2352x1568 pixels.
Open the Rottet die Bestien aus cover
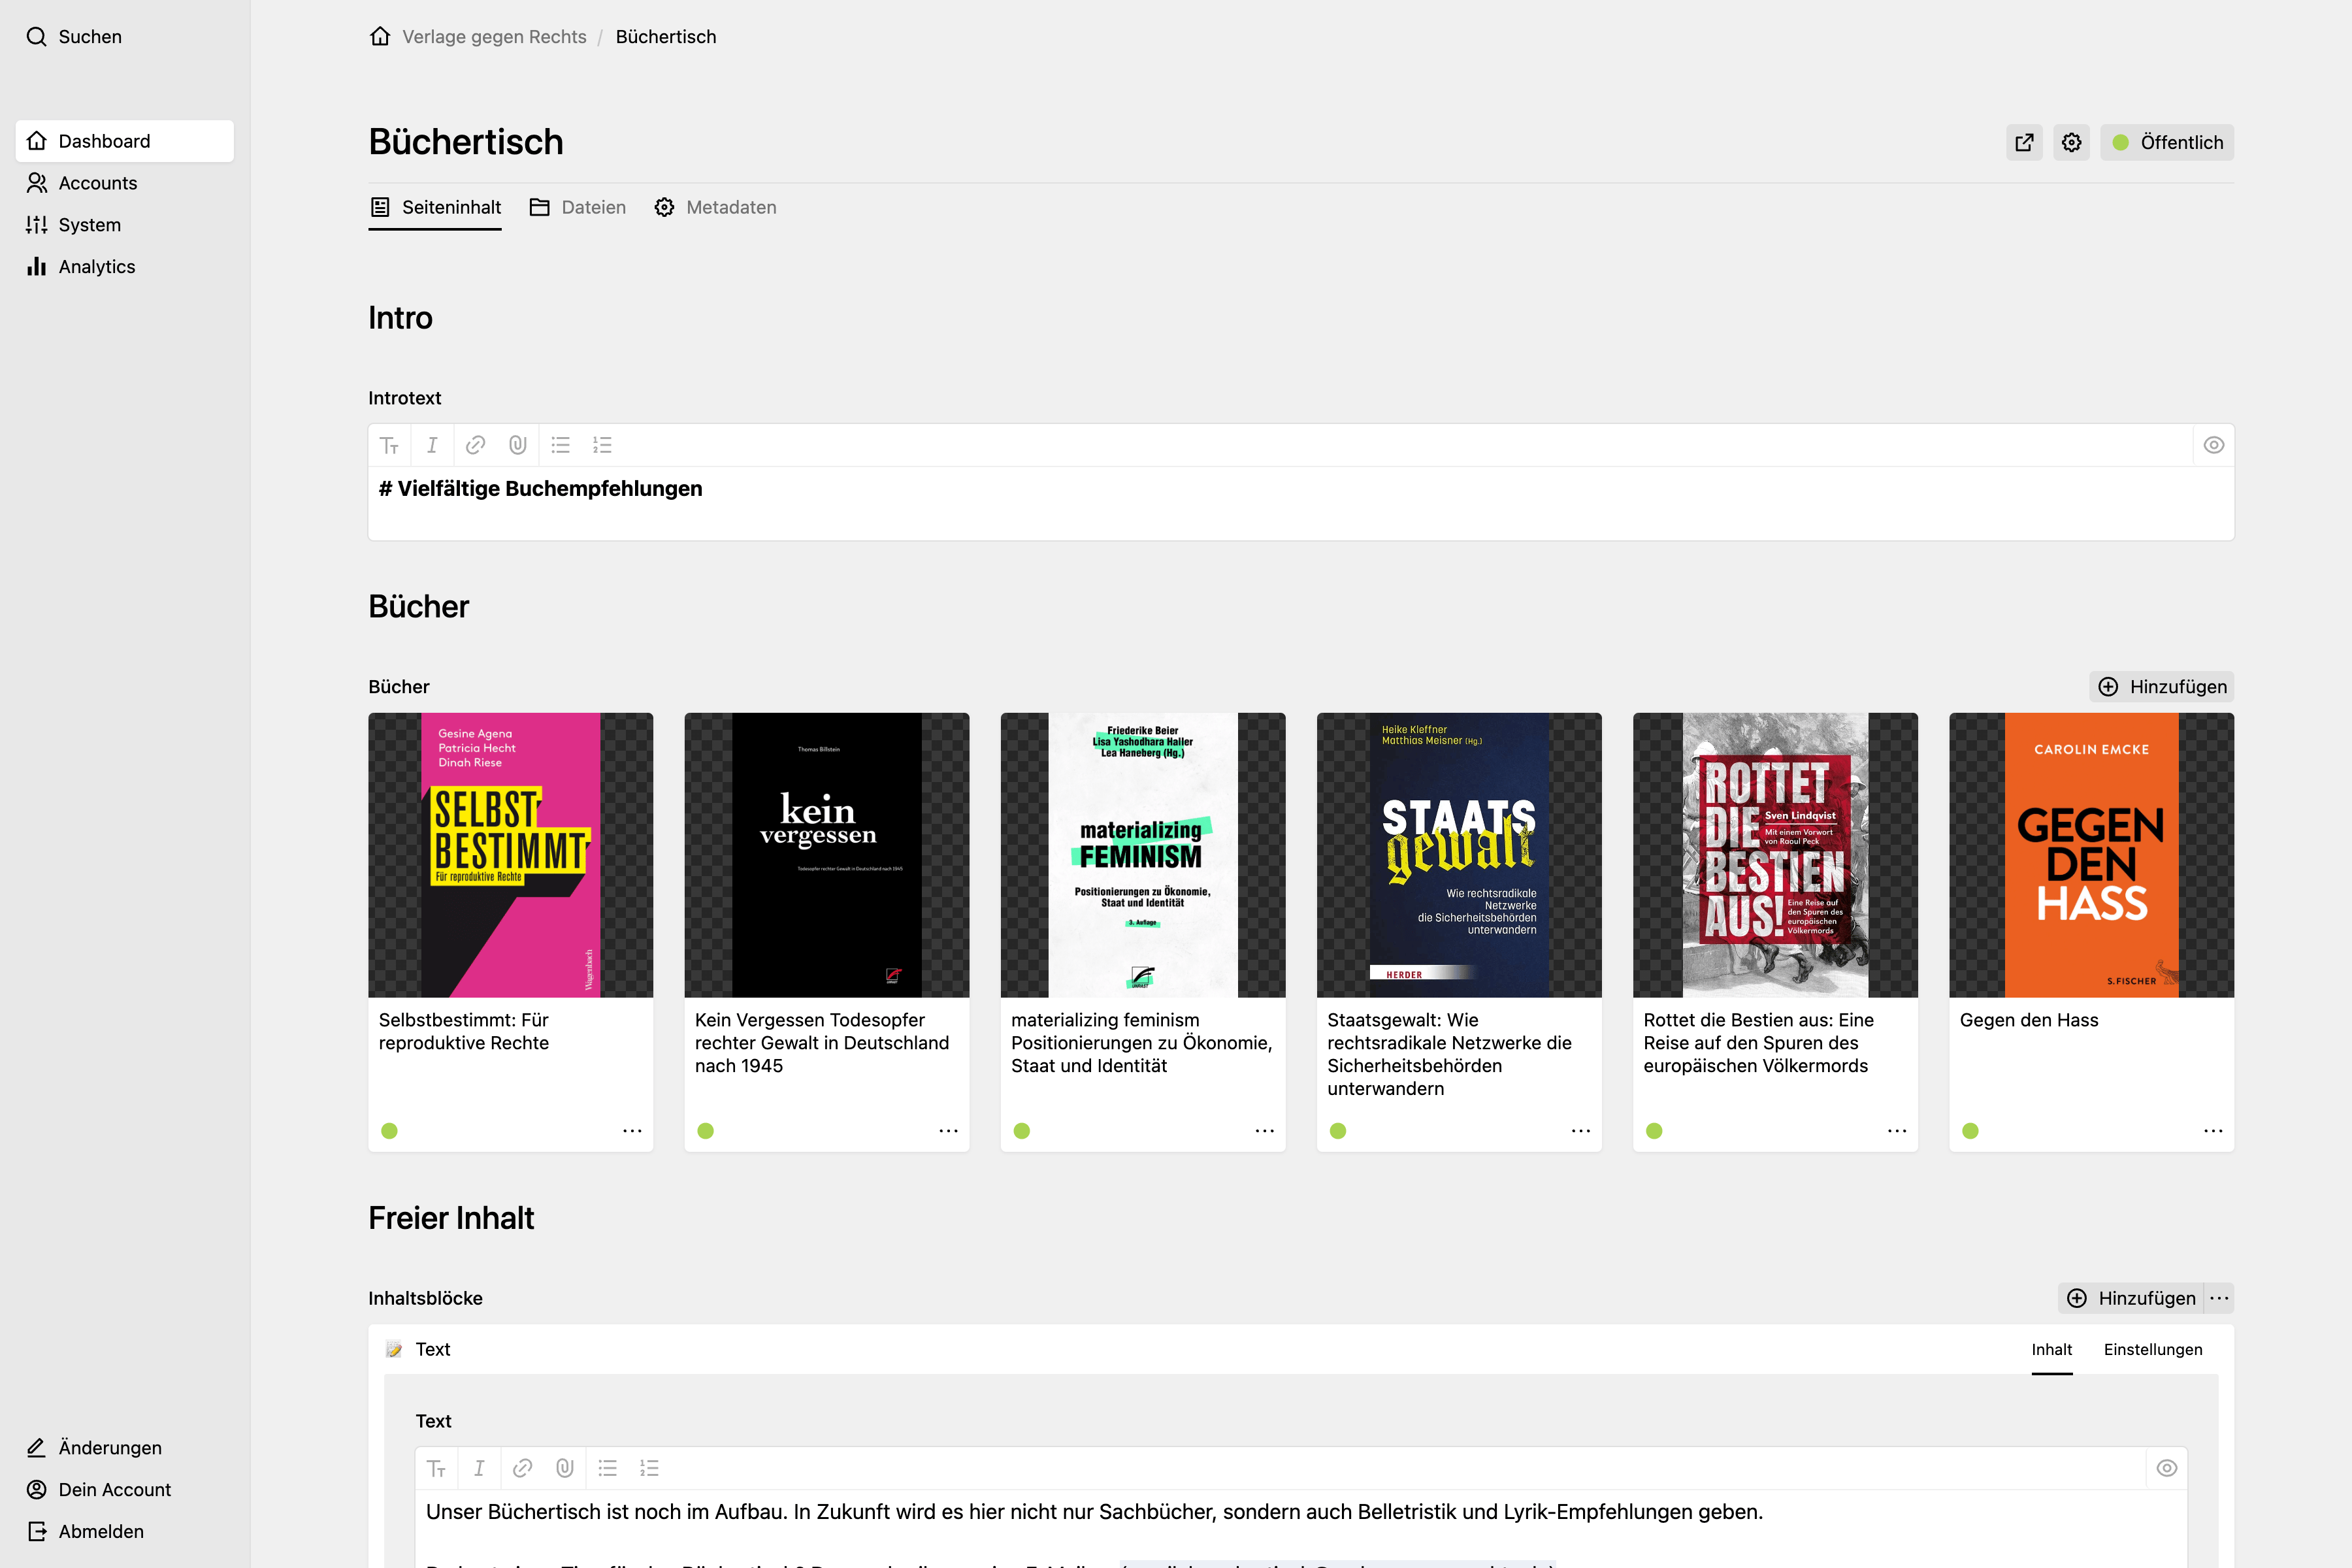click(x=1775, y=855)
